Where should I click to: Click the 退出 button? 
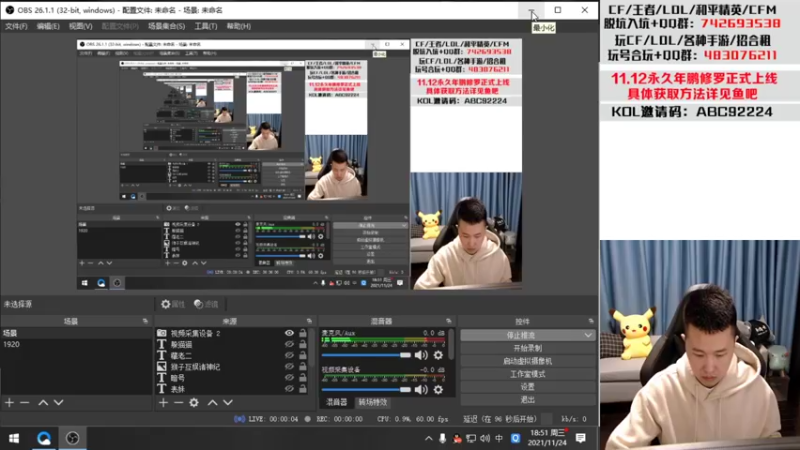coord(528,399)
